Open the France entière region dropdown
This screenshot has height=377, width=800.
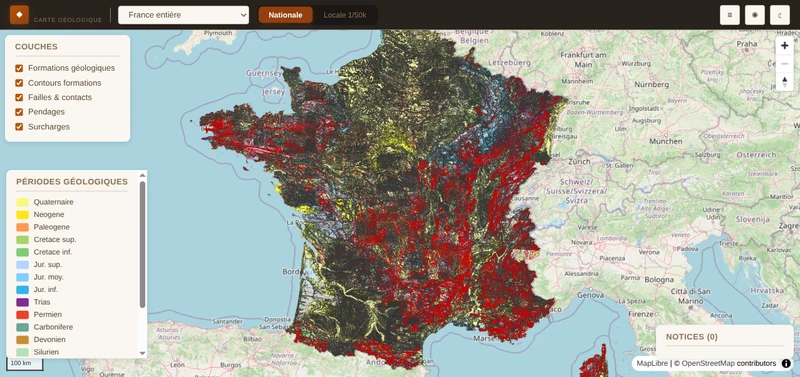[x=184, y=15]
